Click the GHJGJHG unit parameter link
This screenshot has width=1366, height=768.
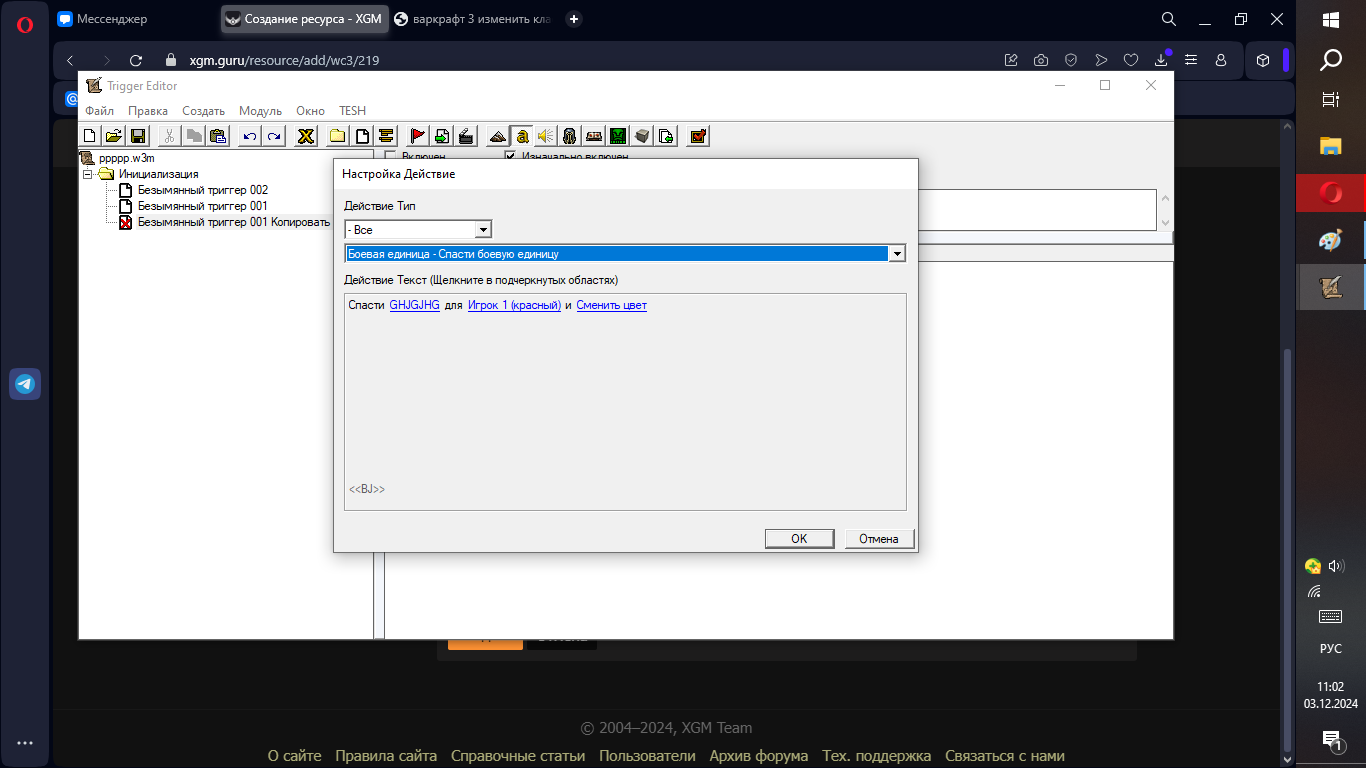coord(414,305)
